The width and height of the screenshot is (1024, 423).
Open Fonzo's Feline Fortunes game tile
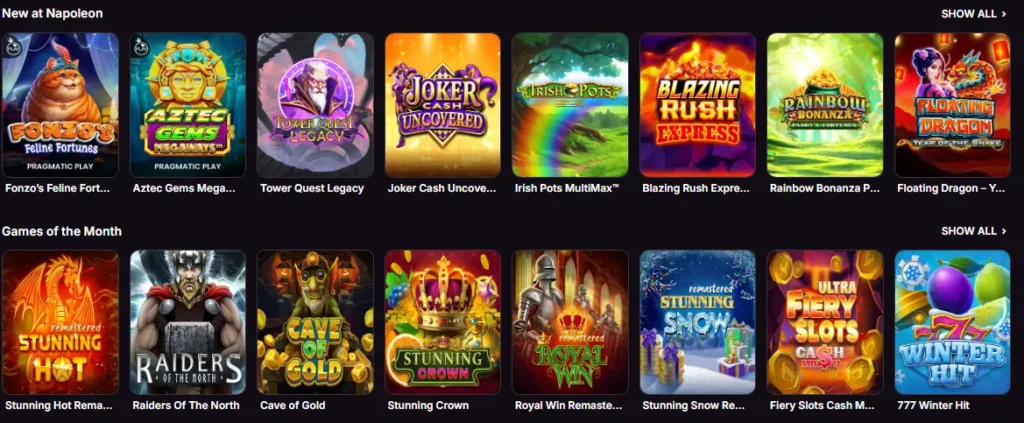pyautogui.click(x=60, y=105)
